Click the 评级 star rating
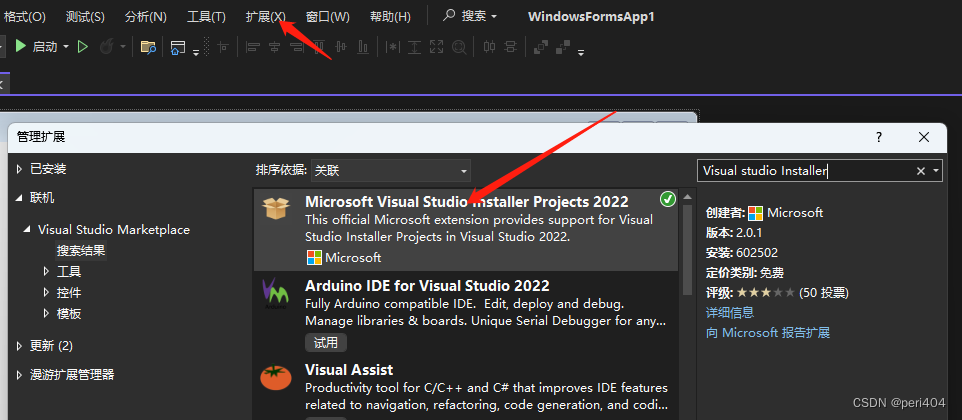 (766, 292)
